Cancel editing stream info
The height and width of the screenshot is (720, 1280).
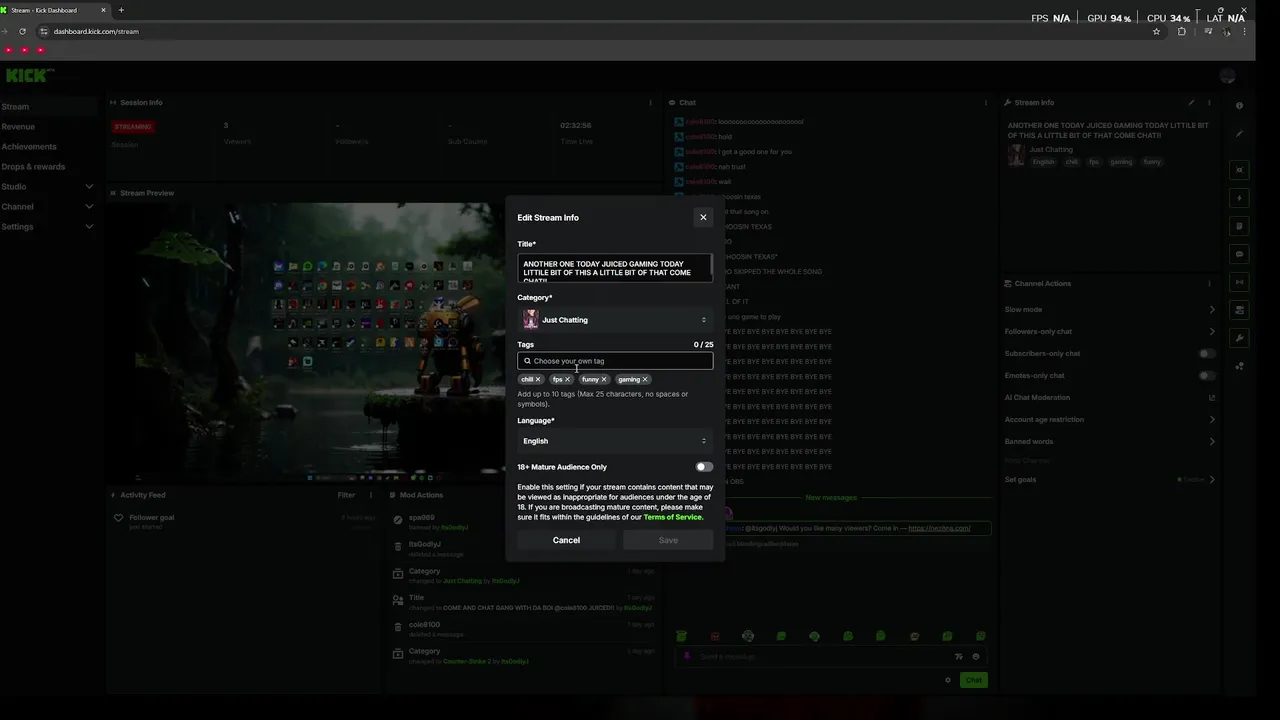pyautogui.click(x=566, y=540)
